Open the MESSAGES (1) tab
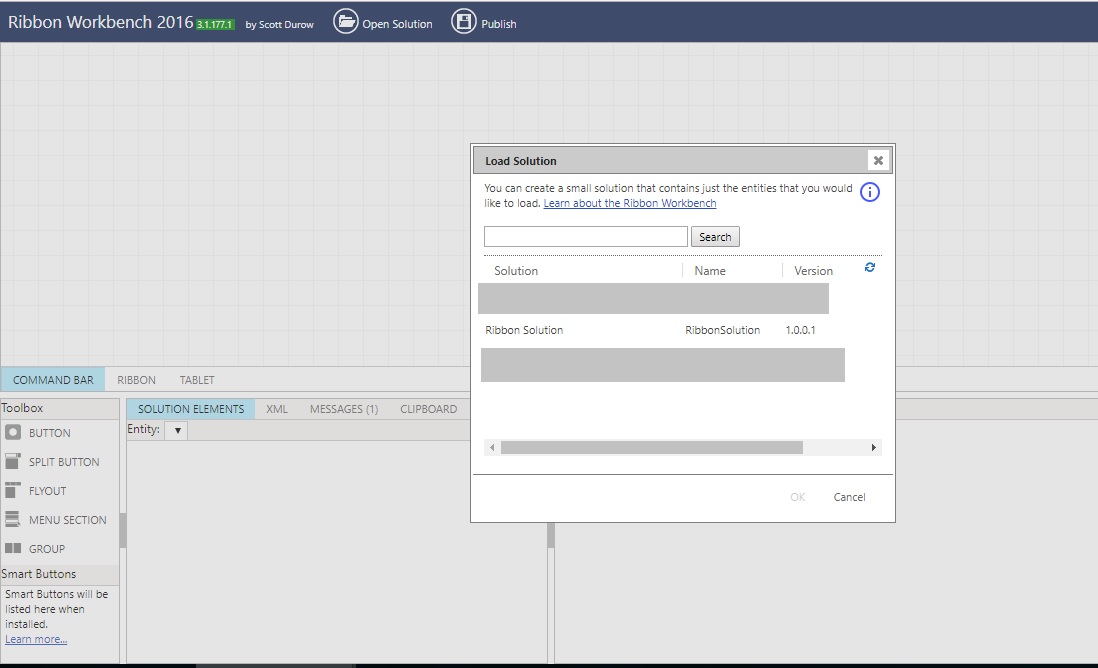The height and width of the screenshot is (668, 1098). [x=343, y=408]
